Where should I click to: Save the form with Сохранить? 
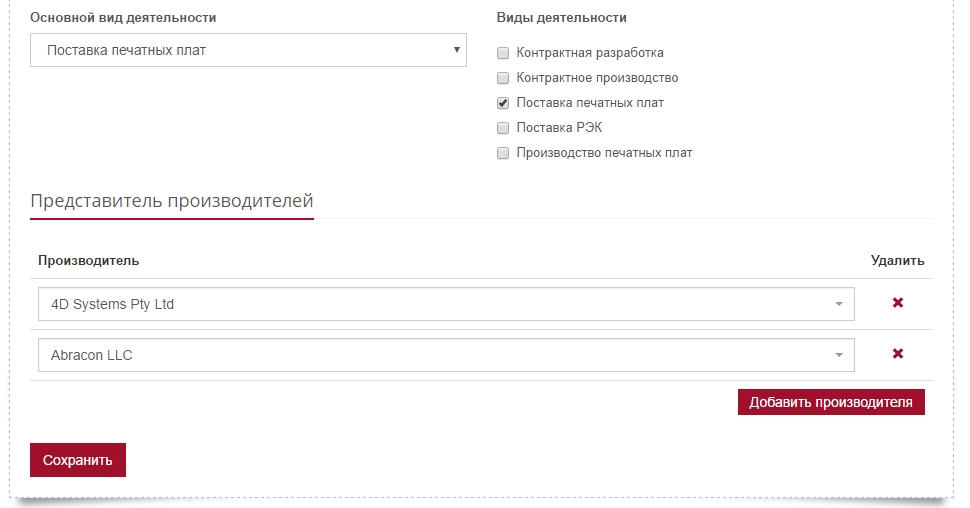[78, 460]
